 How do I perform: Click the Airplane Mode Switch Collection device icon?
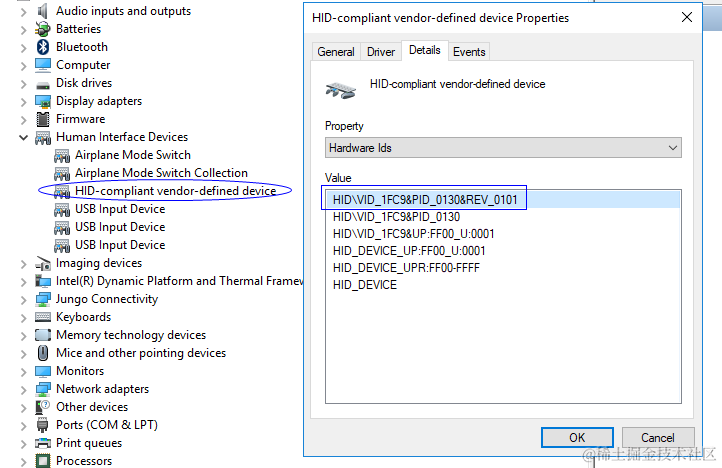pos(62,174)
